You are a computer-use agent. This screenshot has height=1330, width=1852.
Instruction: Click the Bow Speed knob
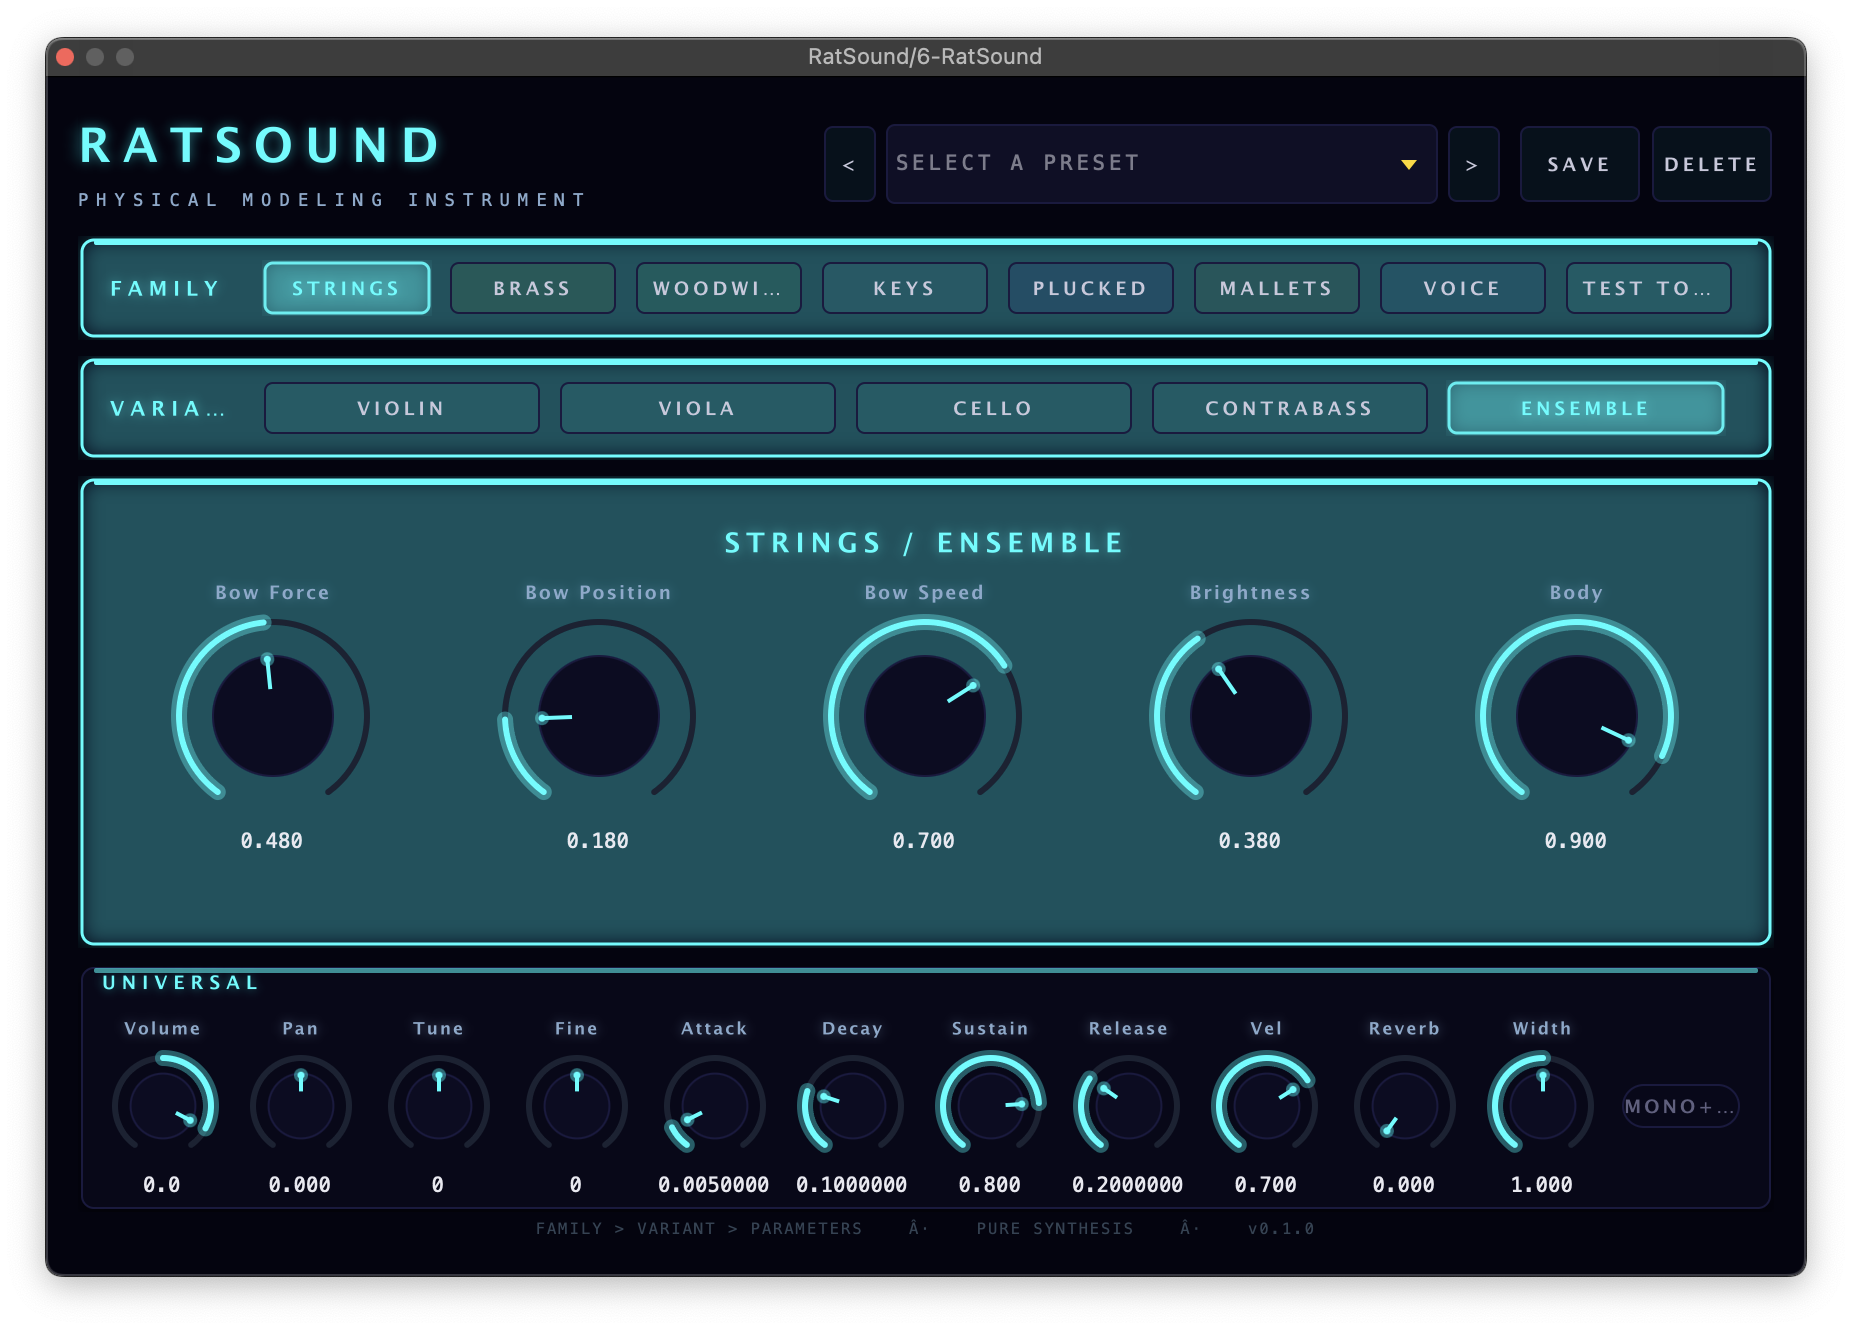[924, 716]
